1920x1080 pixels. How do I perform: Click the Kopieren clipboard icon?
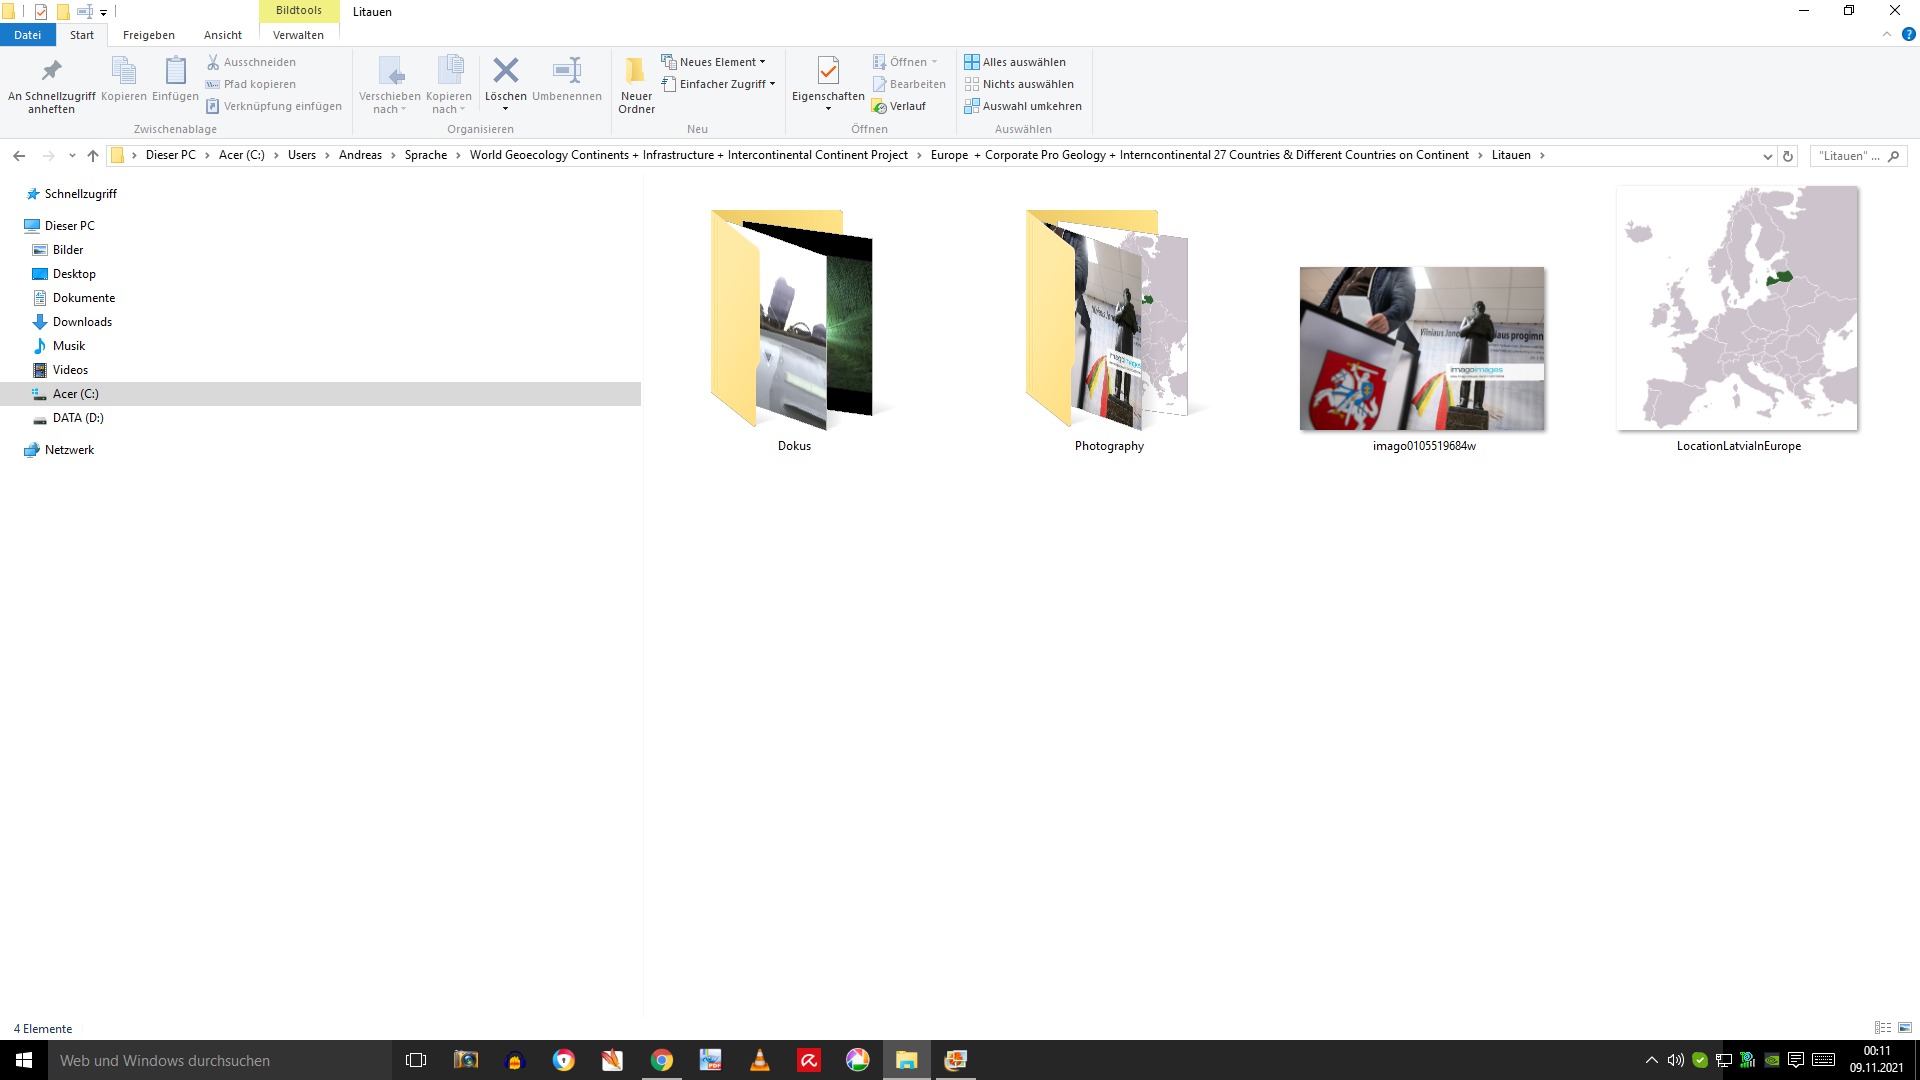124,79
